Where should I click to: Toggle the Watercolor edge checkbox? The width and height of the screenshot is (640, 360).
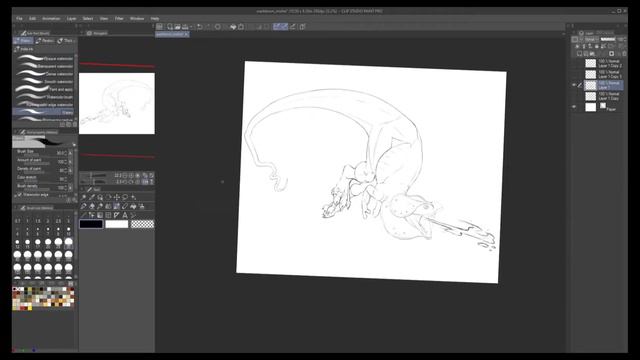click(x=19, y=195)
